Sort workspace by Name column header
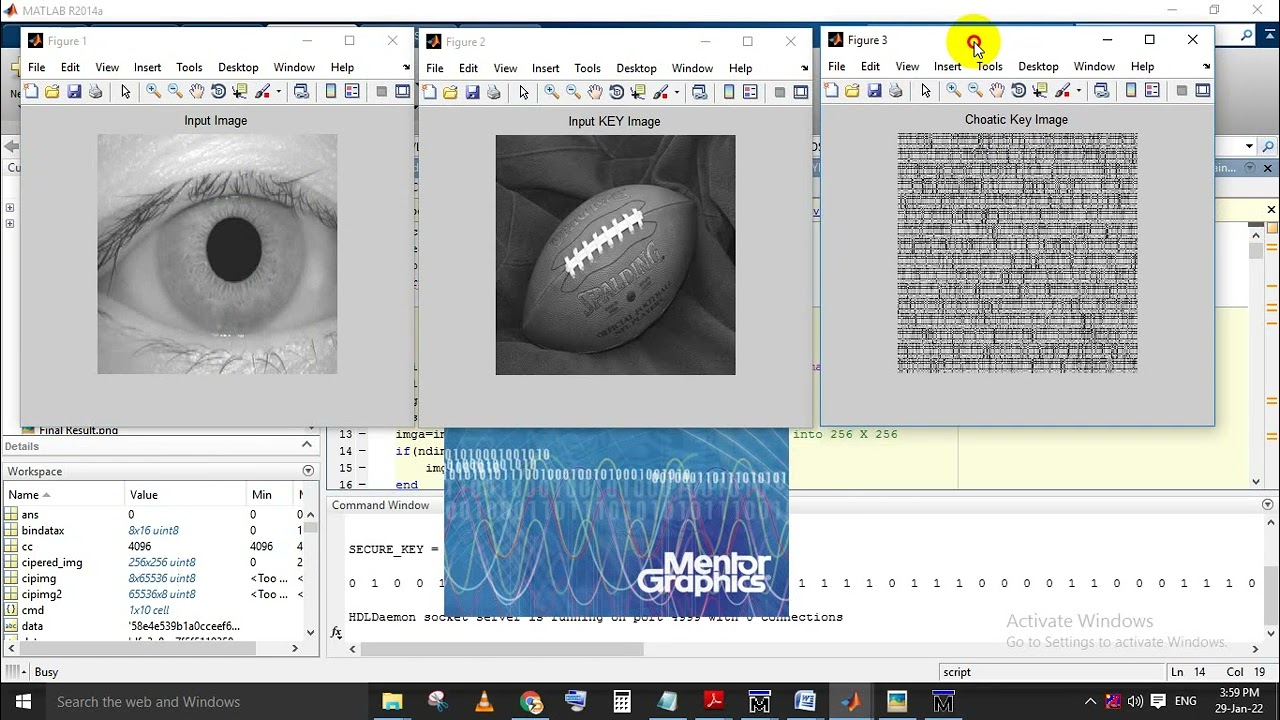Screen dimensions: 1280x720 [64, 495]
